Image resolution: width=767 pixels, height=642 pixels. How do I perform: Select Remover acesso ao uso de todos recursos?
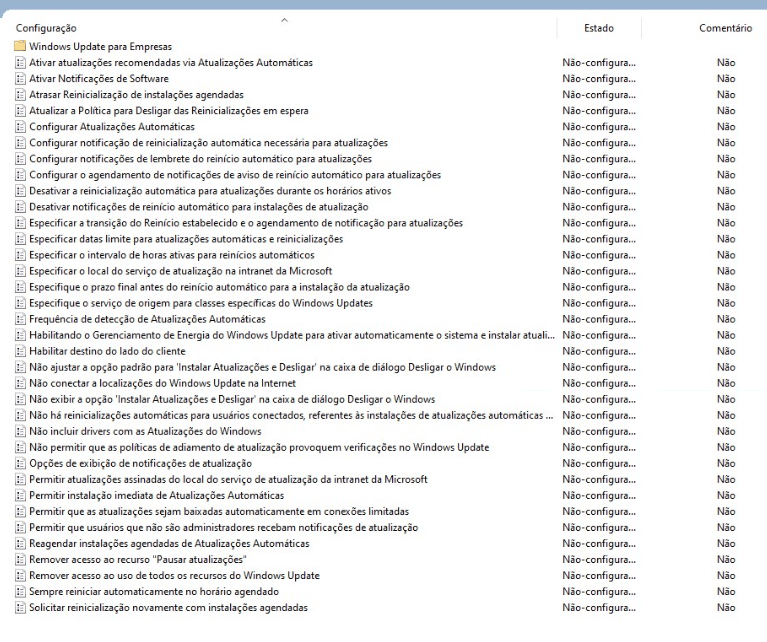point(174,575)
